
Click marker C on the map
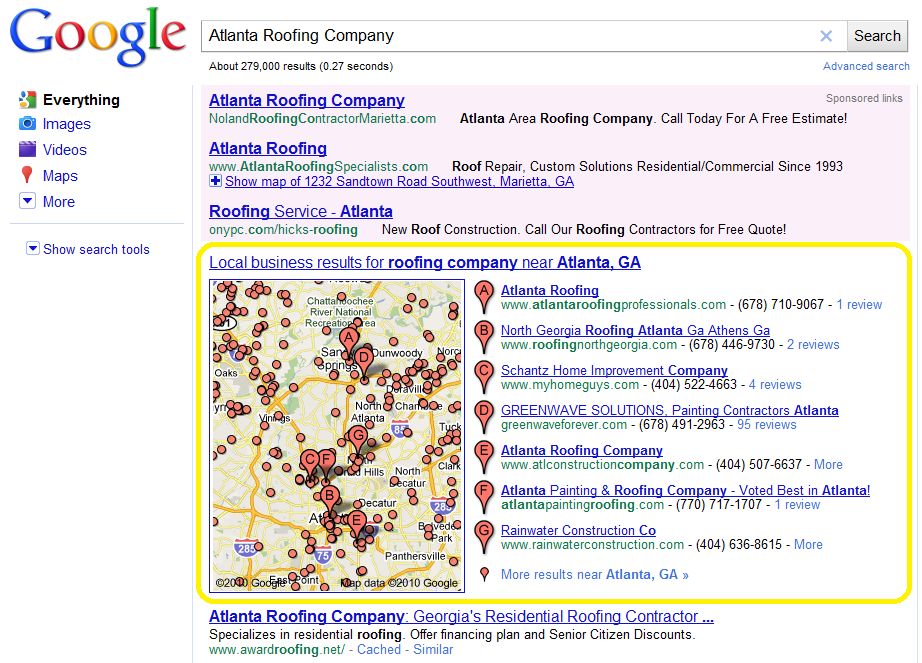pyautogui.click(x=310, y=463)
